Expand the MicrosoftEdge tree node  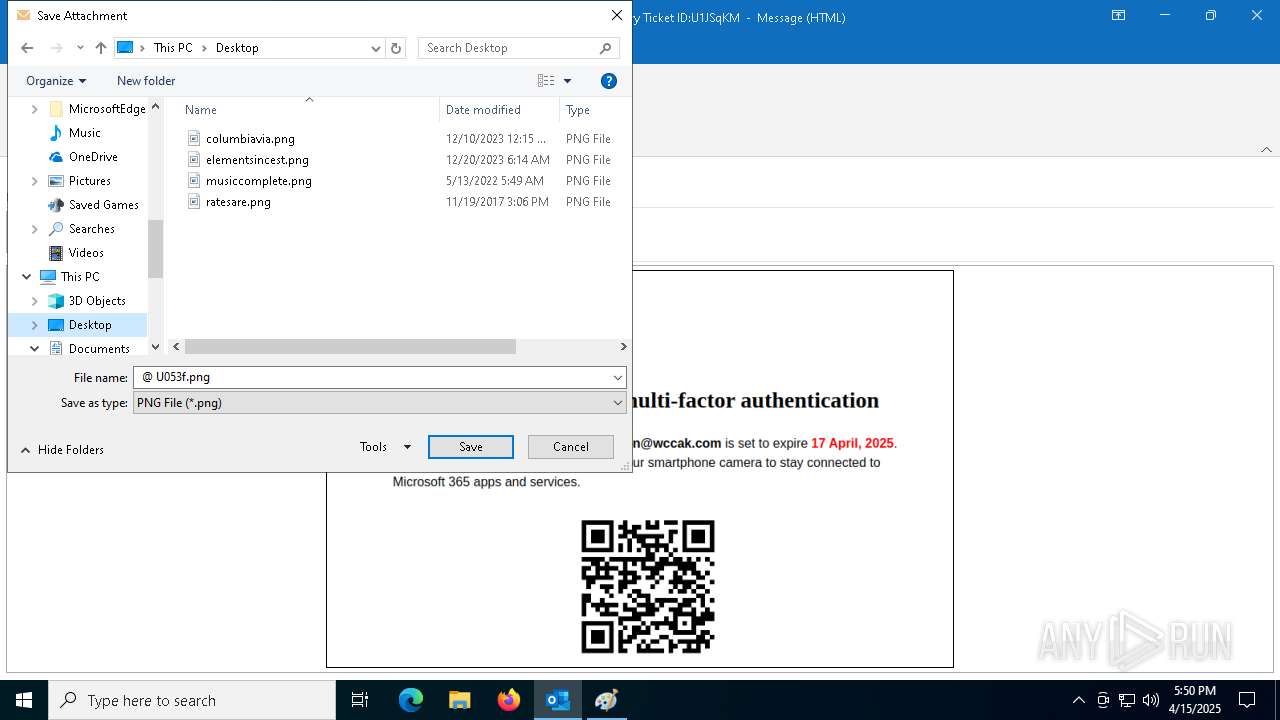35,109
